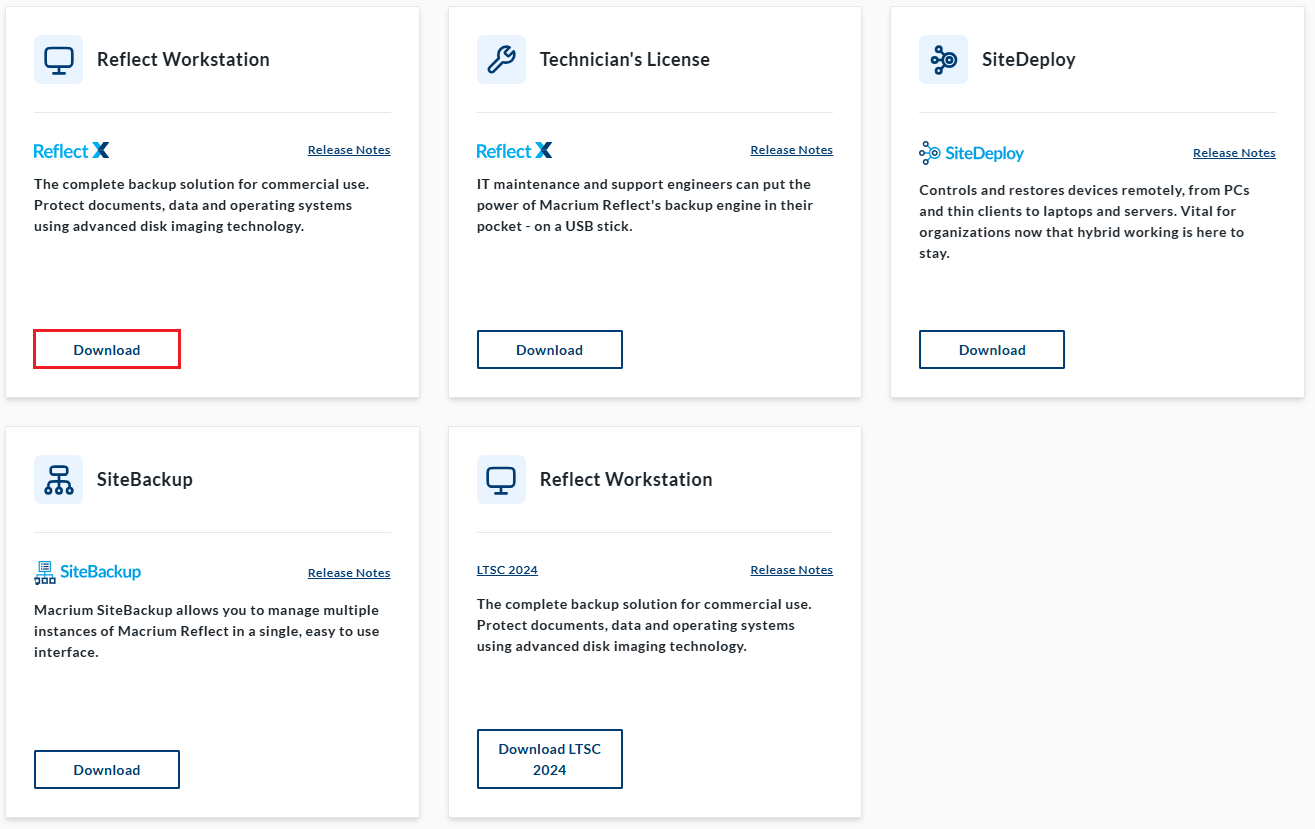
Task: Click the Reflect X logo on Reflect Workstation card
Action: click(x=71, y=150)
